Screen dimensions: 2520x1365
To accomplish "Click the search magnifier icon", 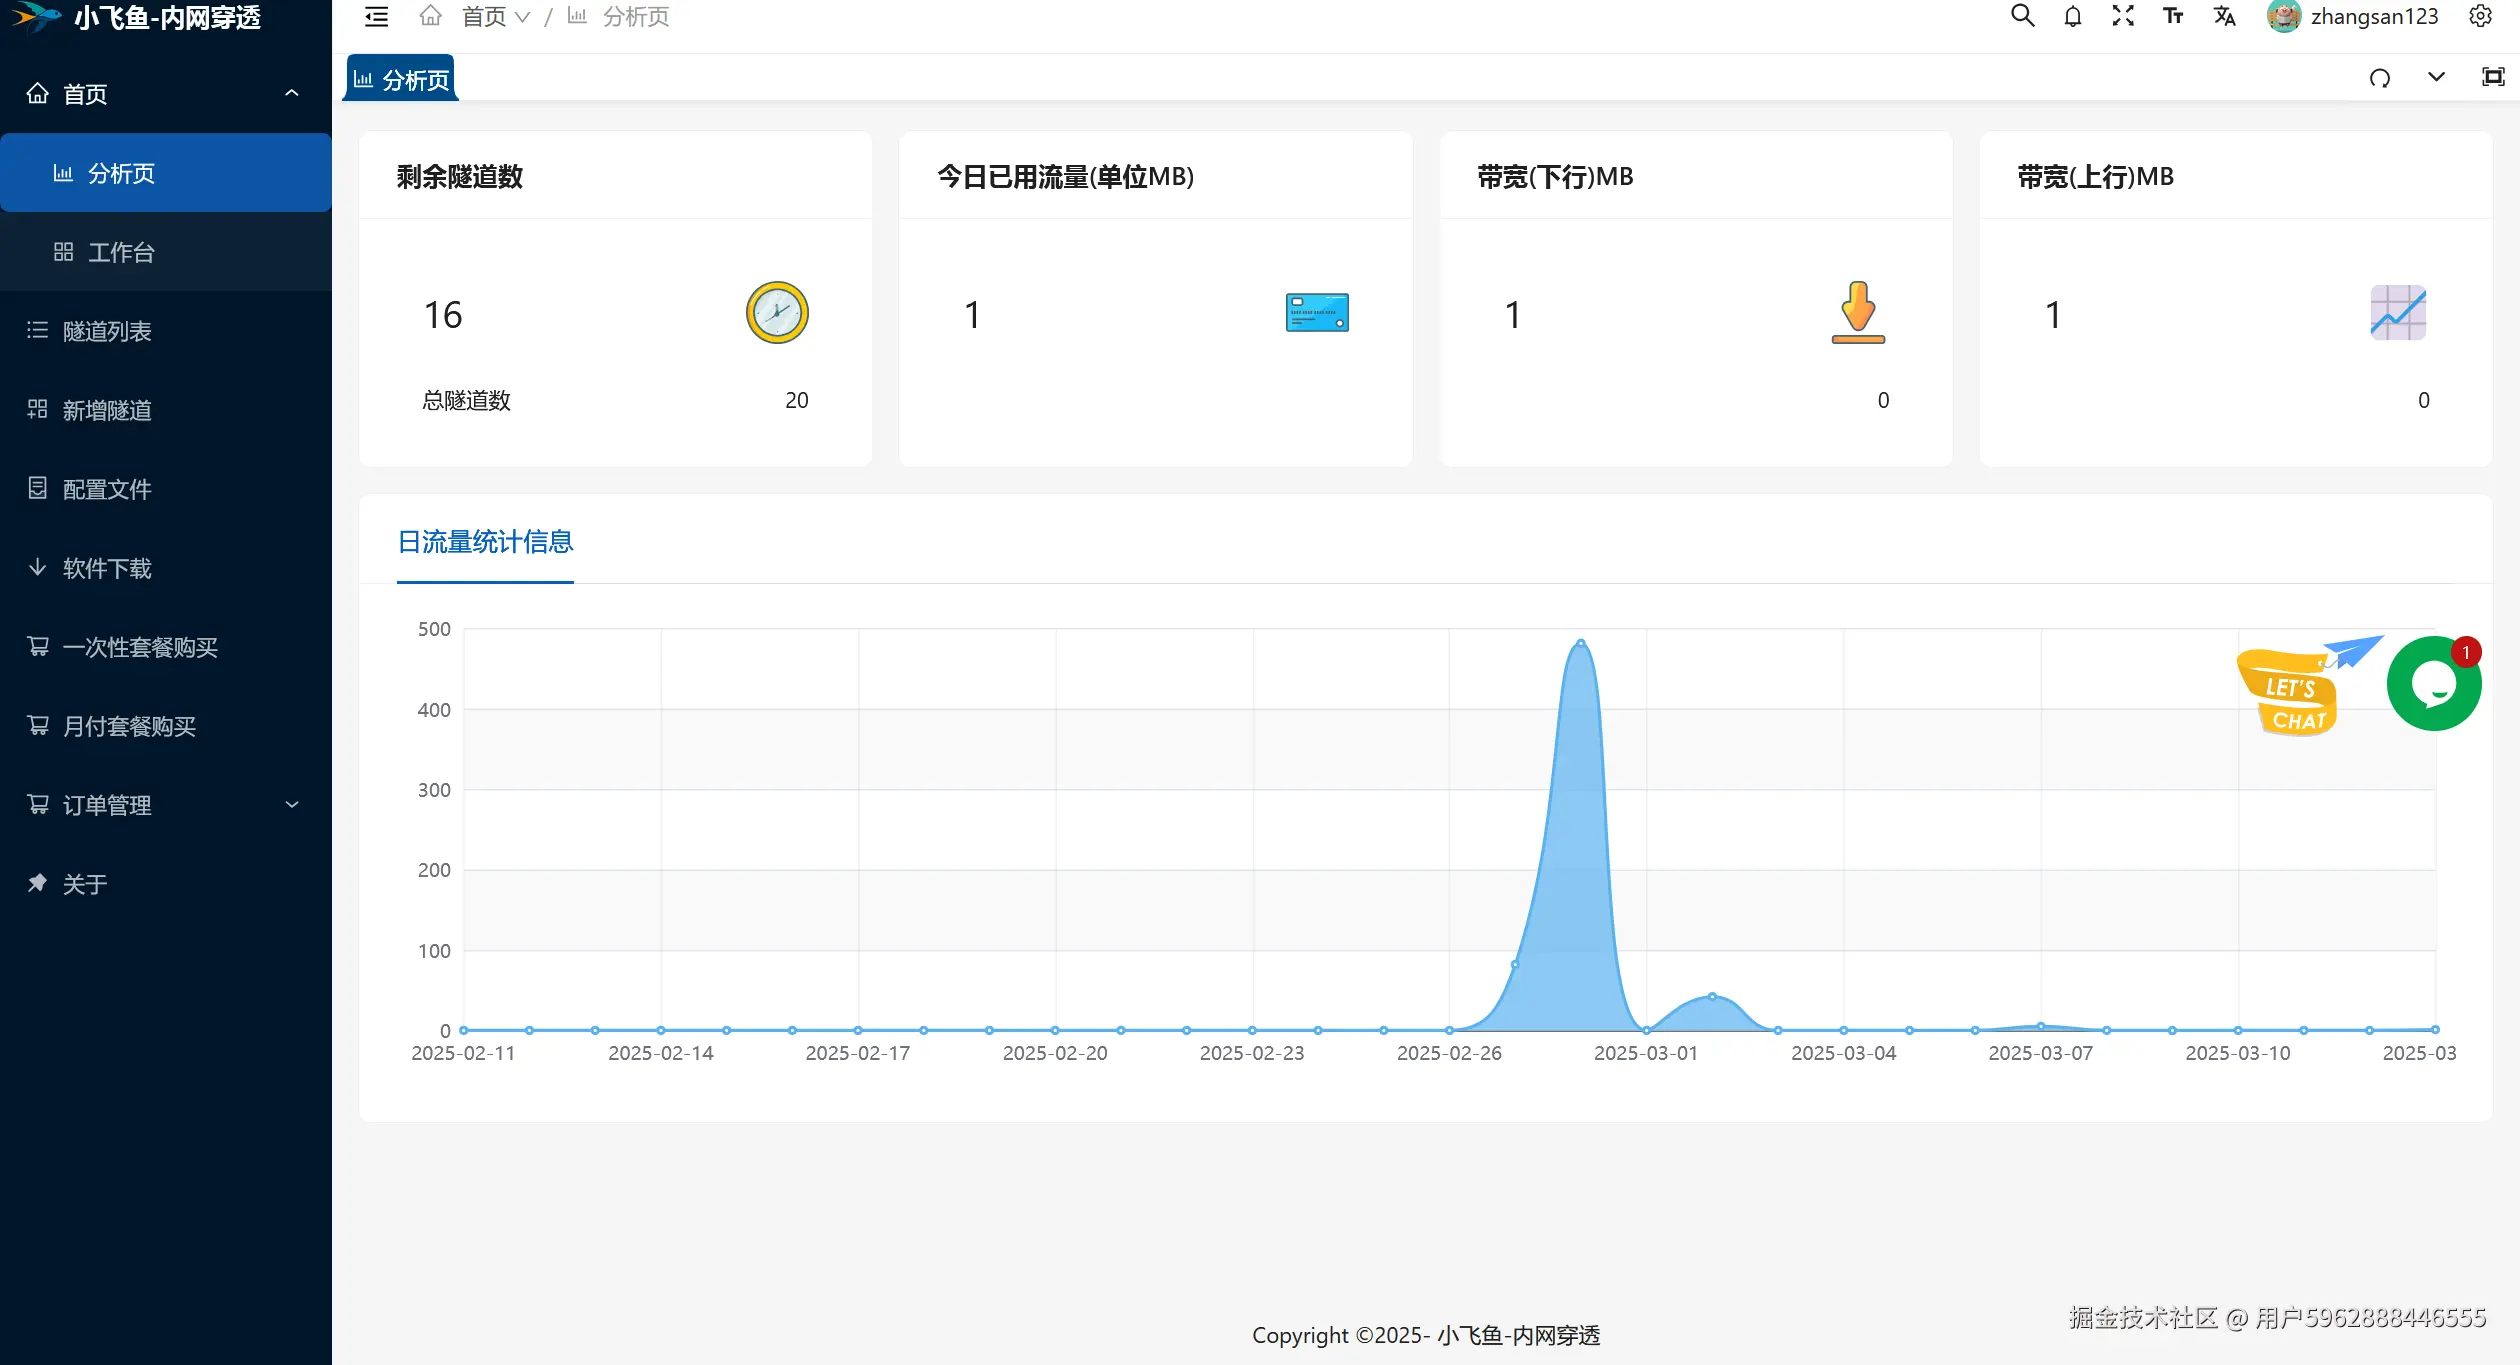I will pyautogui.click(x=2022, y=16).
